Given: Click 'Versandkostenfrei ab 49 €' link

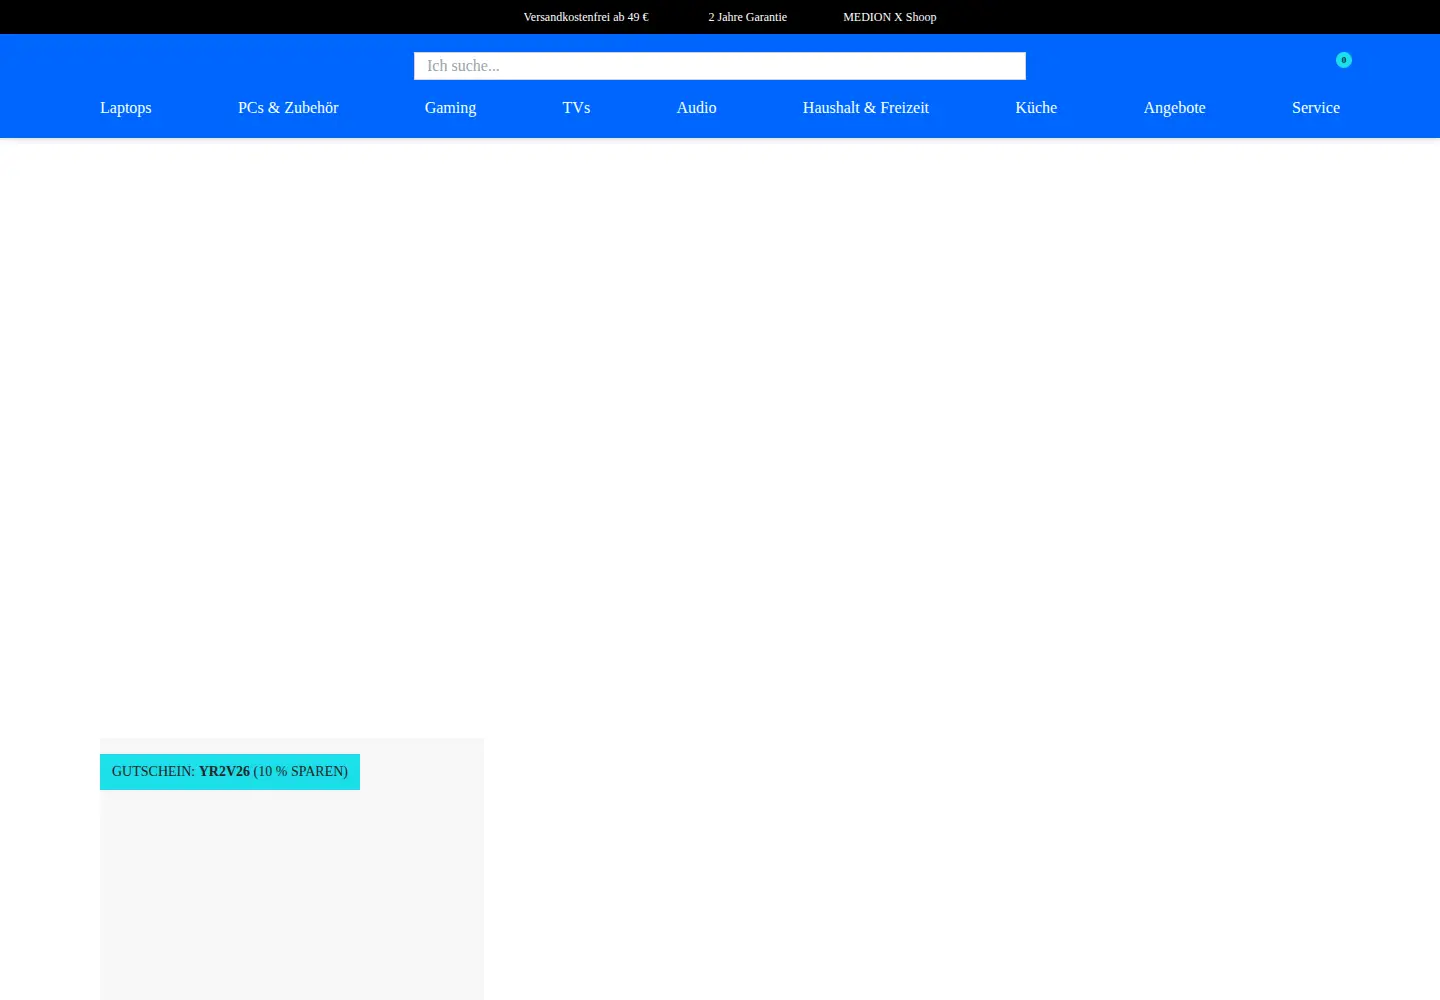Looking at the screenshot, I should [586, 17].
